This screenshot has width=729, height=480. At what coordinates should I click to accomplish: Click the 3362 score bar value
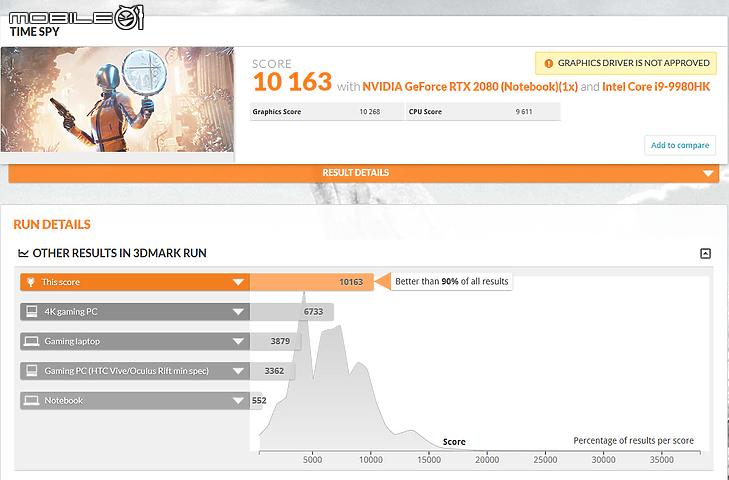click(x=274, y=371)
